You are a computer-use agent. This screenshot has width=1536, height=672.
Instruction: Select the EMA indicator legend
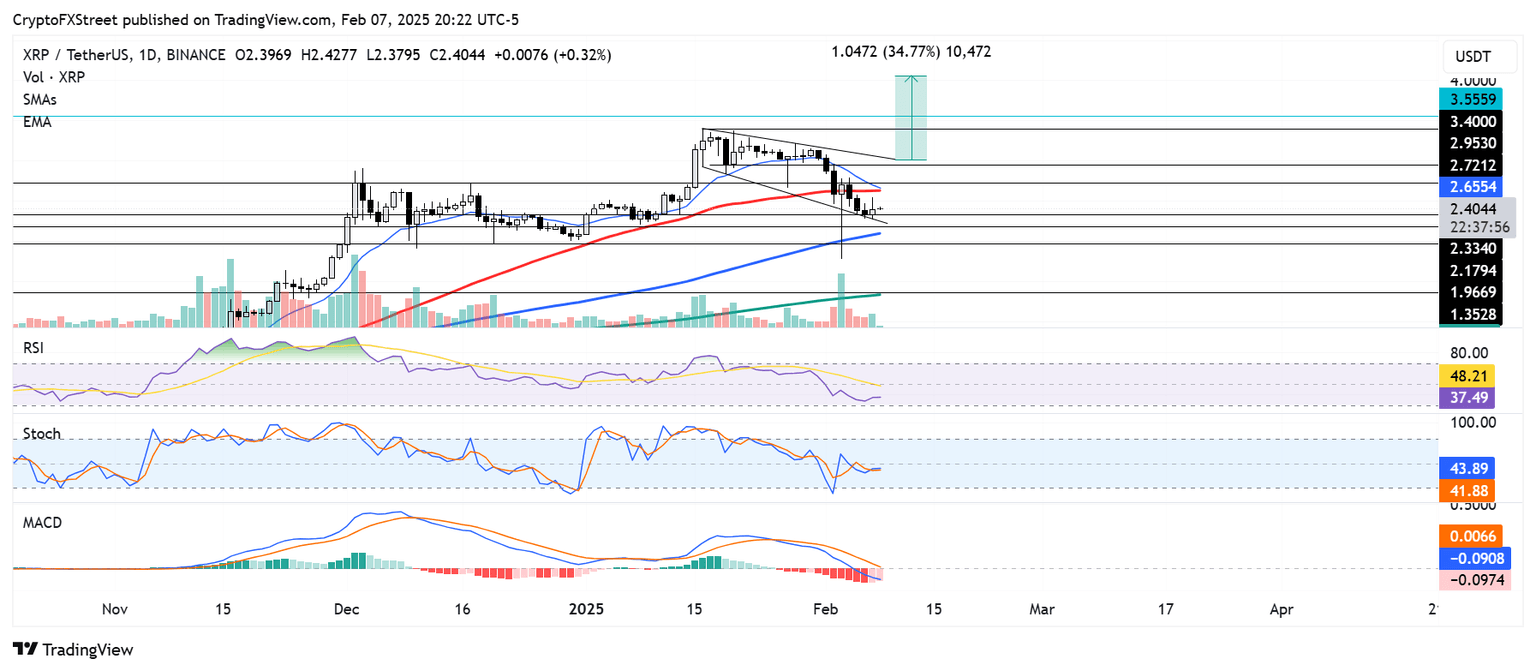coord(35,121)
